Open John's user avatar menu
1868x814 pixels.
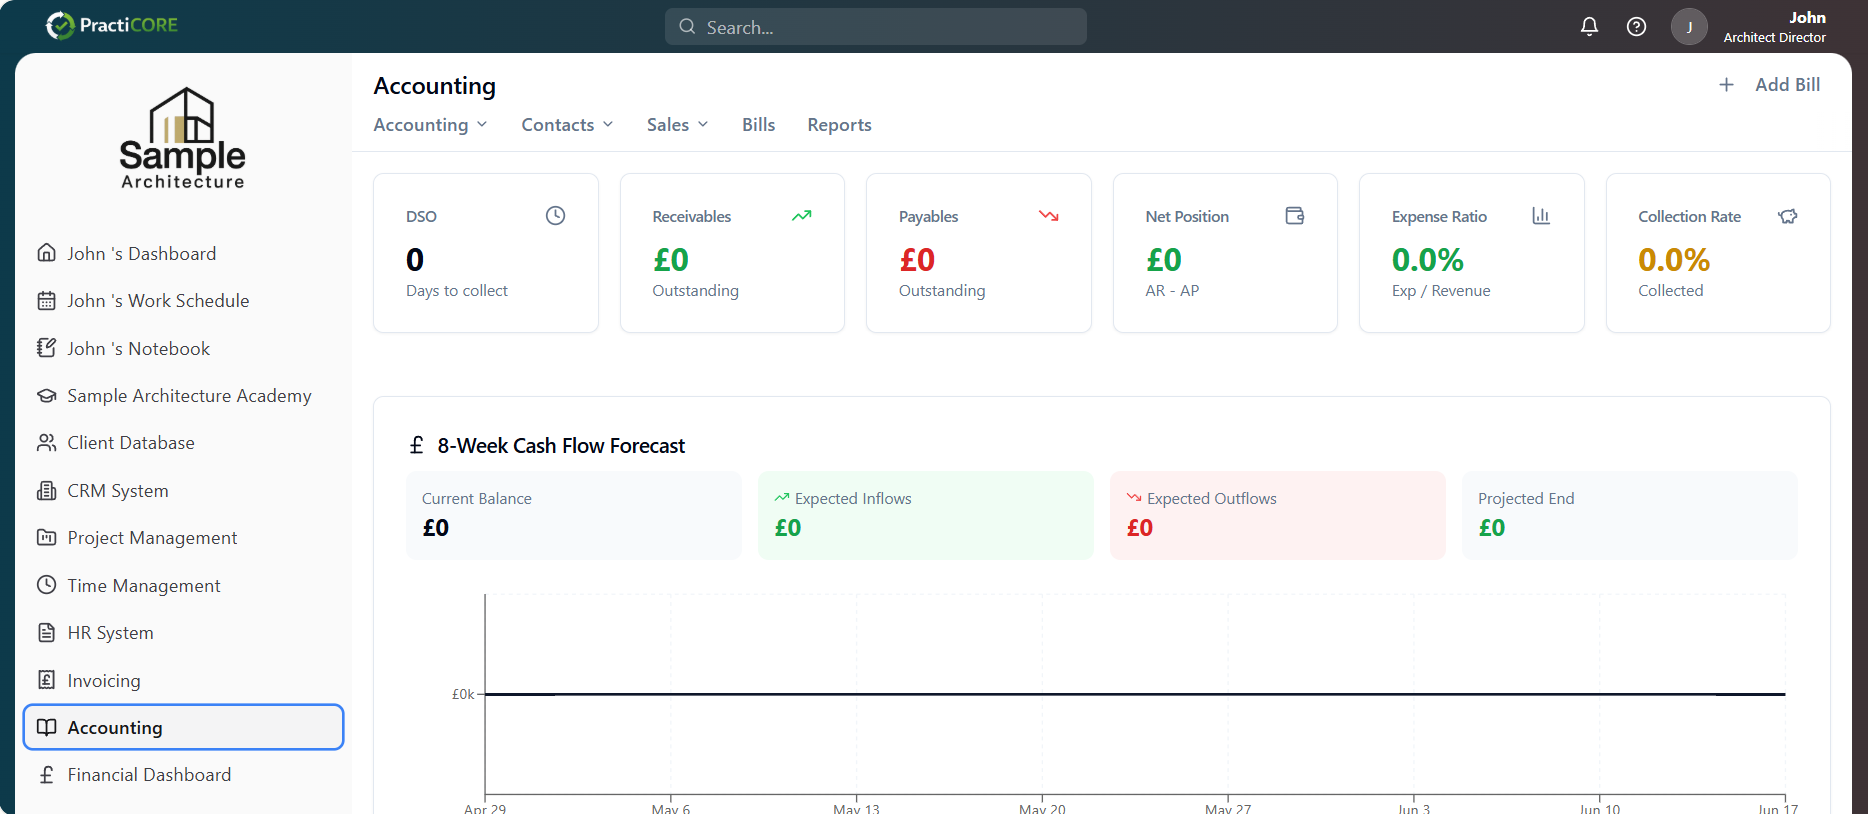1689,27
